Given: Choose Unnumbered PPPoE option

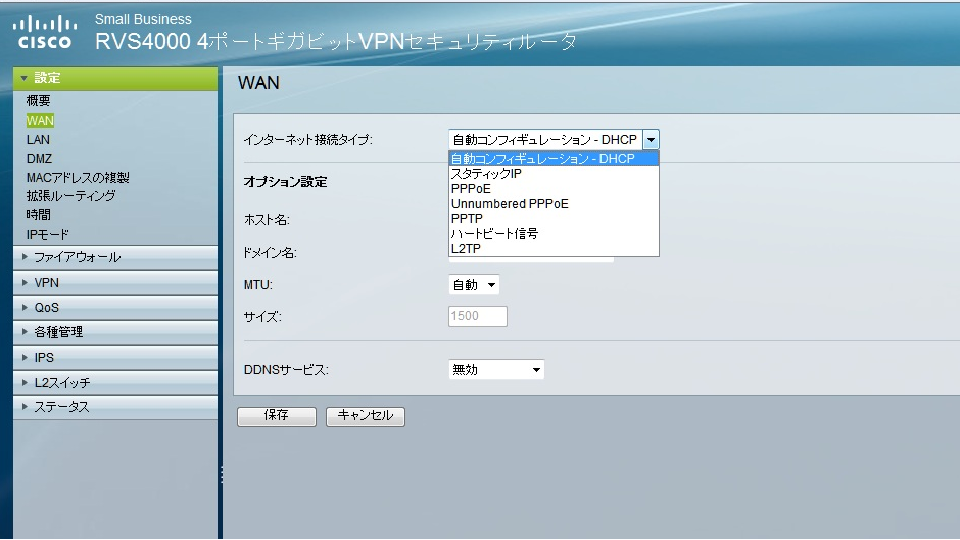Looking at the screenshot, I should (x=553, y=203).
